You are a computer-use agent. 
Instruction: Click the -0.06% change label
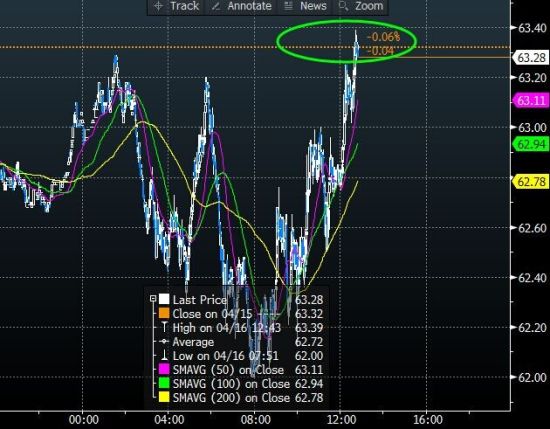tap(384, 36)
